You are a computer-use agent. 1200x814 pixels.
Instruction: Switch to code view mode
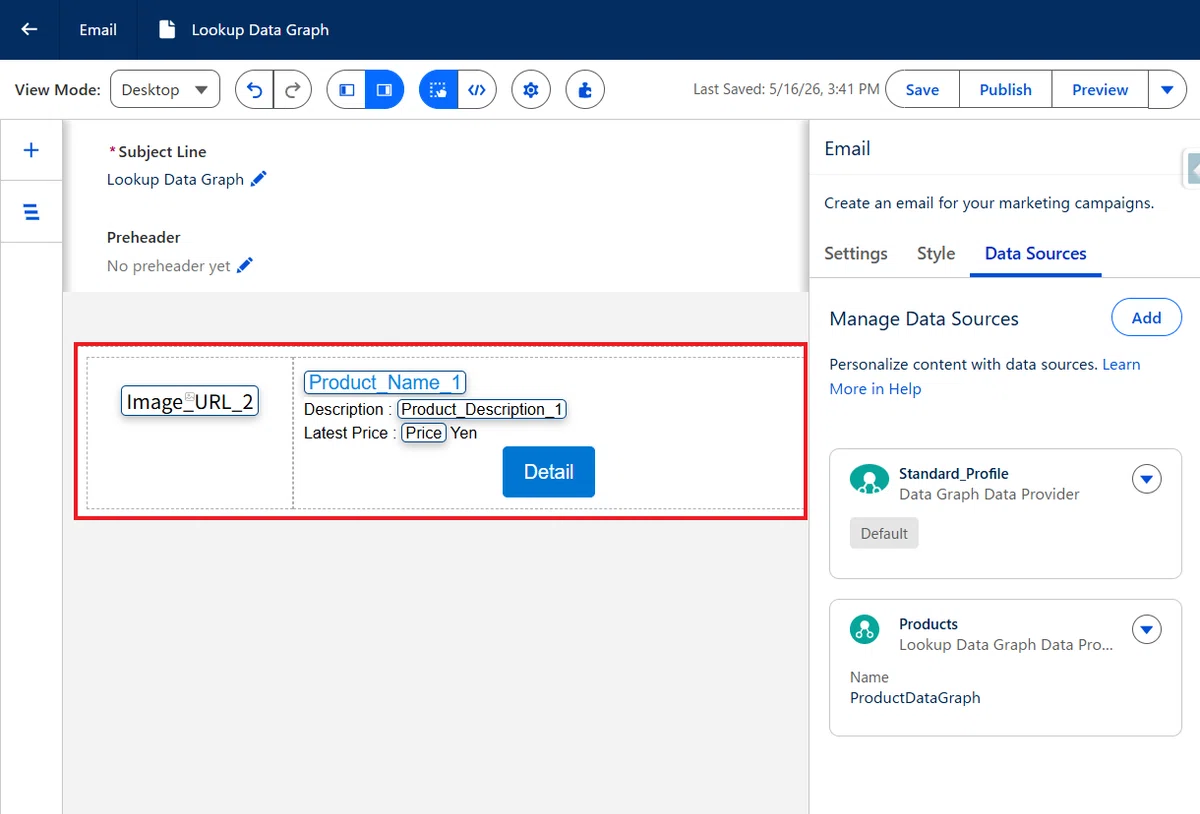[x=477, y=89]
